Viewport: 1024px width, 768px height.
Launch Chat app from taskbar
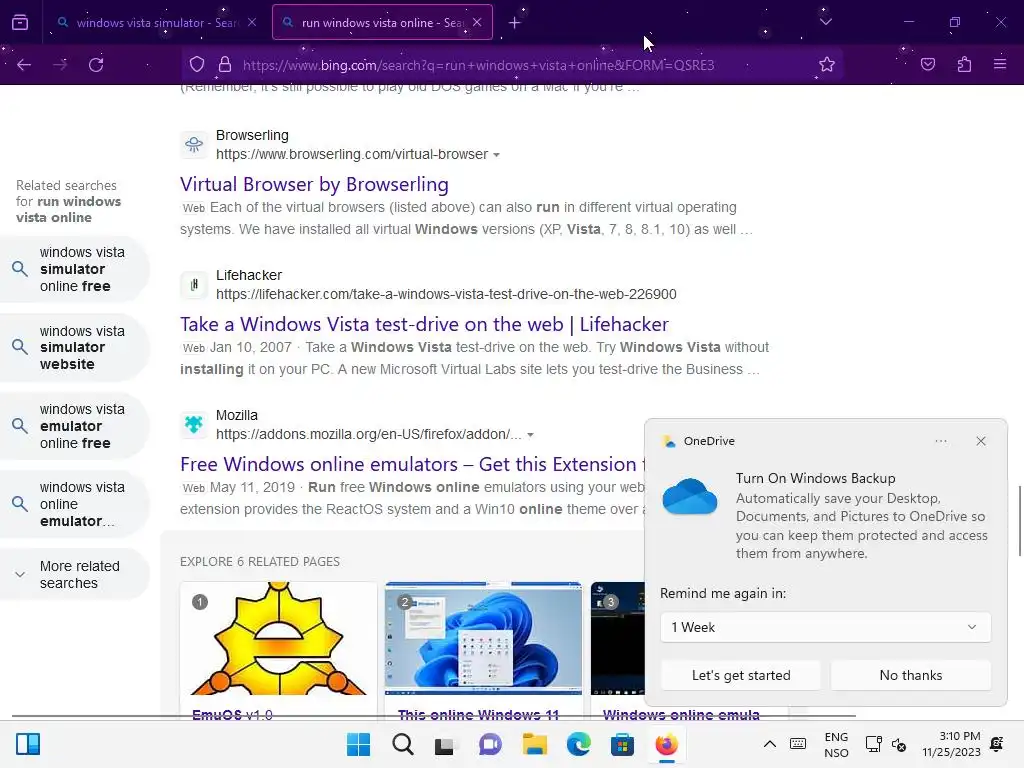click(x=490, y=744)
